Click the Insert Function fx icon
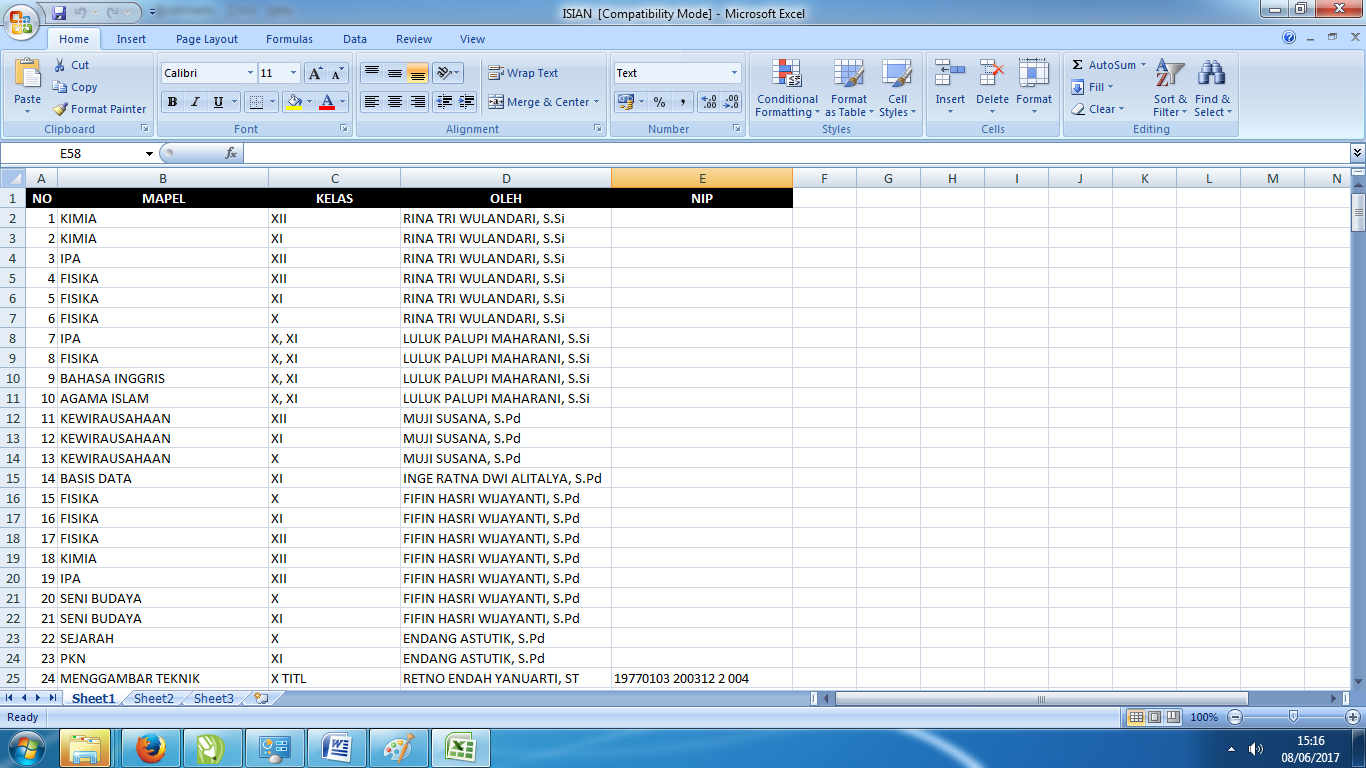This screenshot has height=768, width=1366. 231,153
